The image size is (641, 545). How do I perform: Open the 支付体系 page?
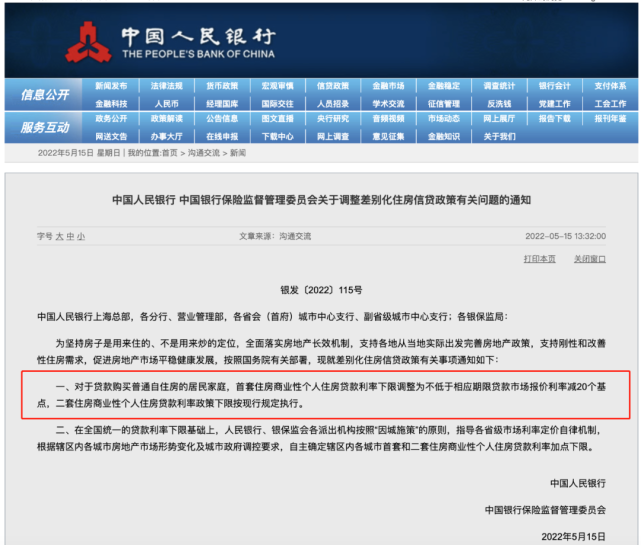[x=610, y=86]
